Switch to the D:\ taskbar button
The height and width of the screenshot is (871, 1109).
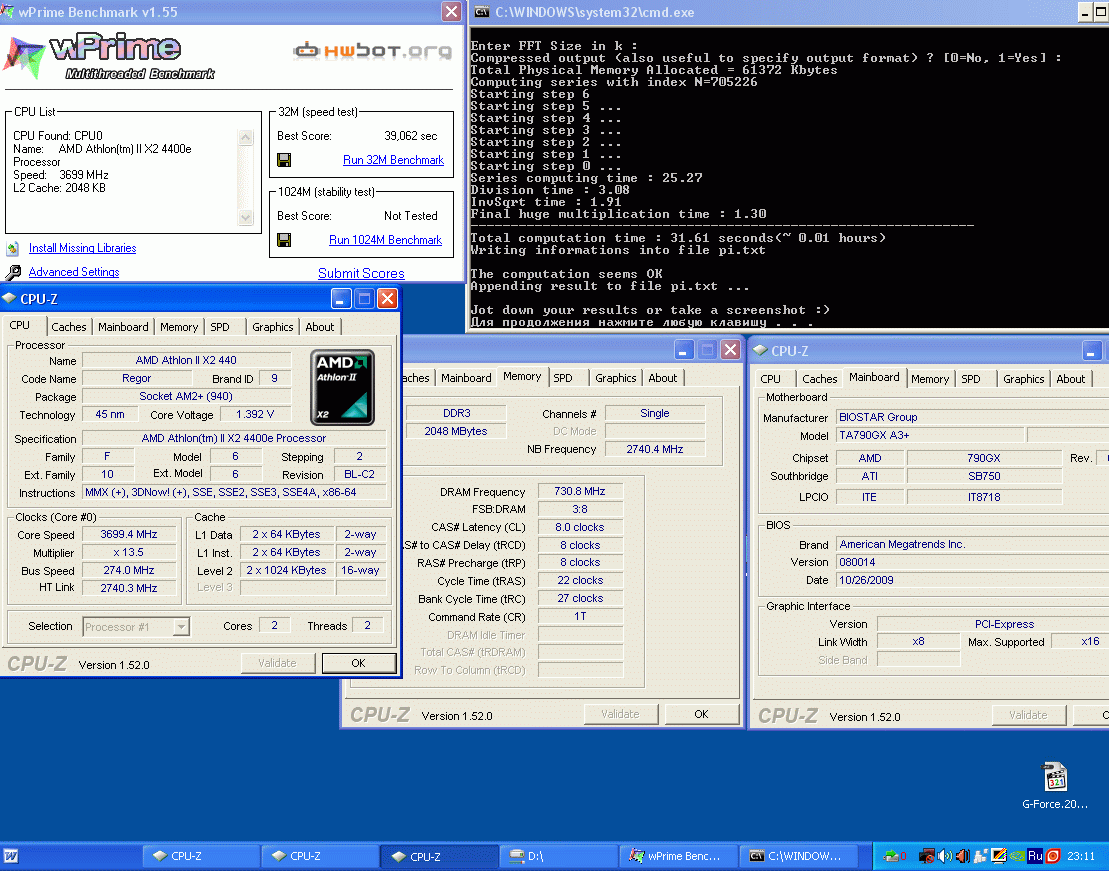tap(559, 856)
